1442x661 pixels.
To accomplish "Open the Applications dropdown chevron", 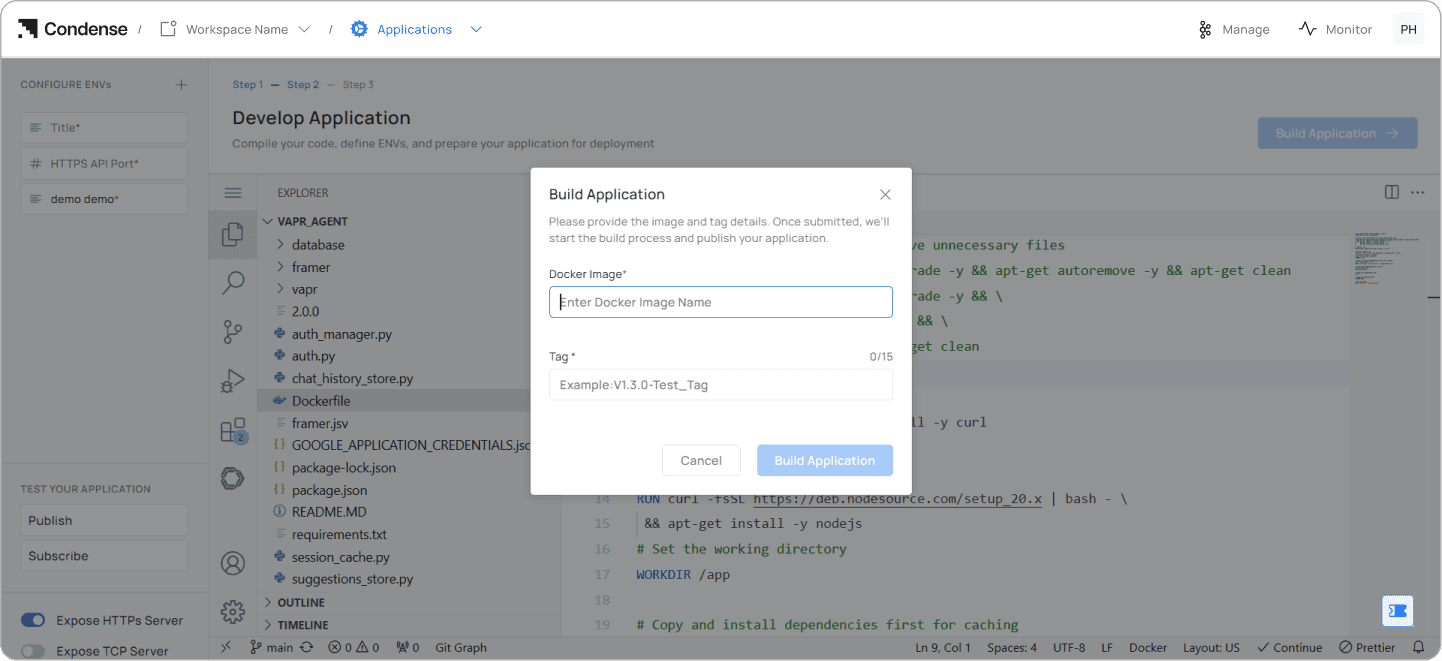I will point(476,29).
